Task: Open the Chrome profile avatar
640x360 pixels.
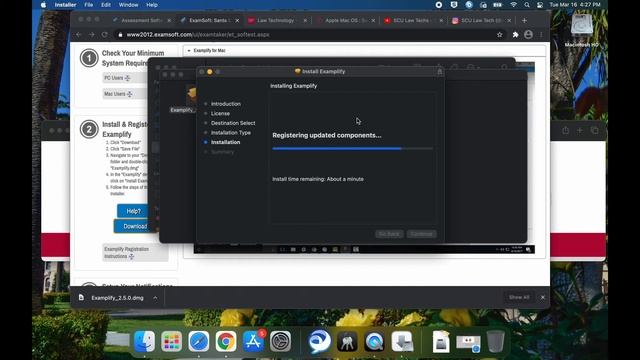Action: [528, 35]
